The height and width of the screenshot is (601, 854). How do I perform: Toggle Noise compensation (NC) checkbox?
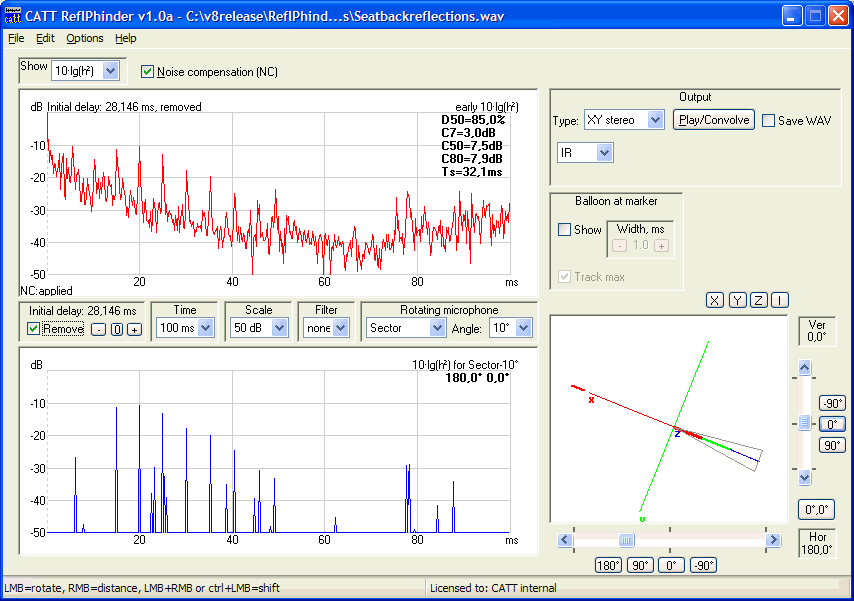148,72
